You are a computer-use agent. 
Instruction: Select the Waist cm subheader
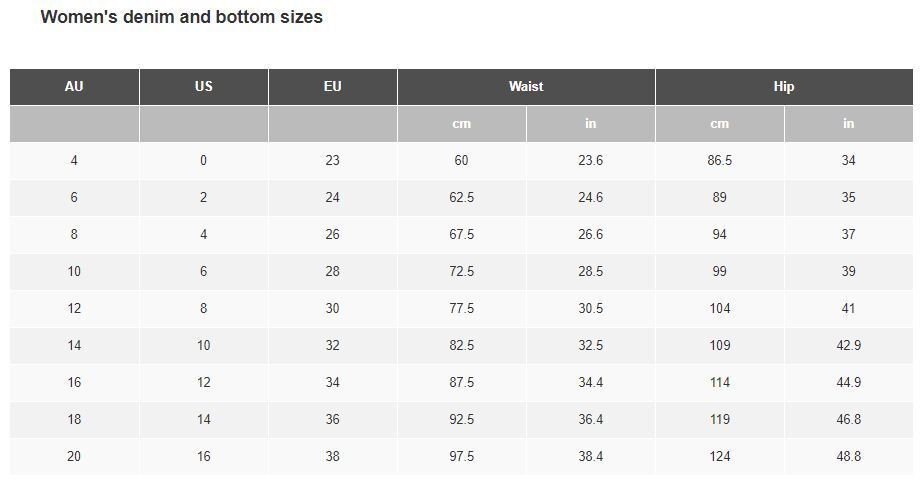pyautogui.click(x=461, y=124)
